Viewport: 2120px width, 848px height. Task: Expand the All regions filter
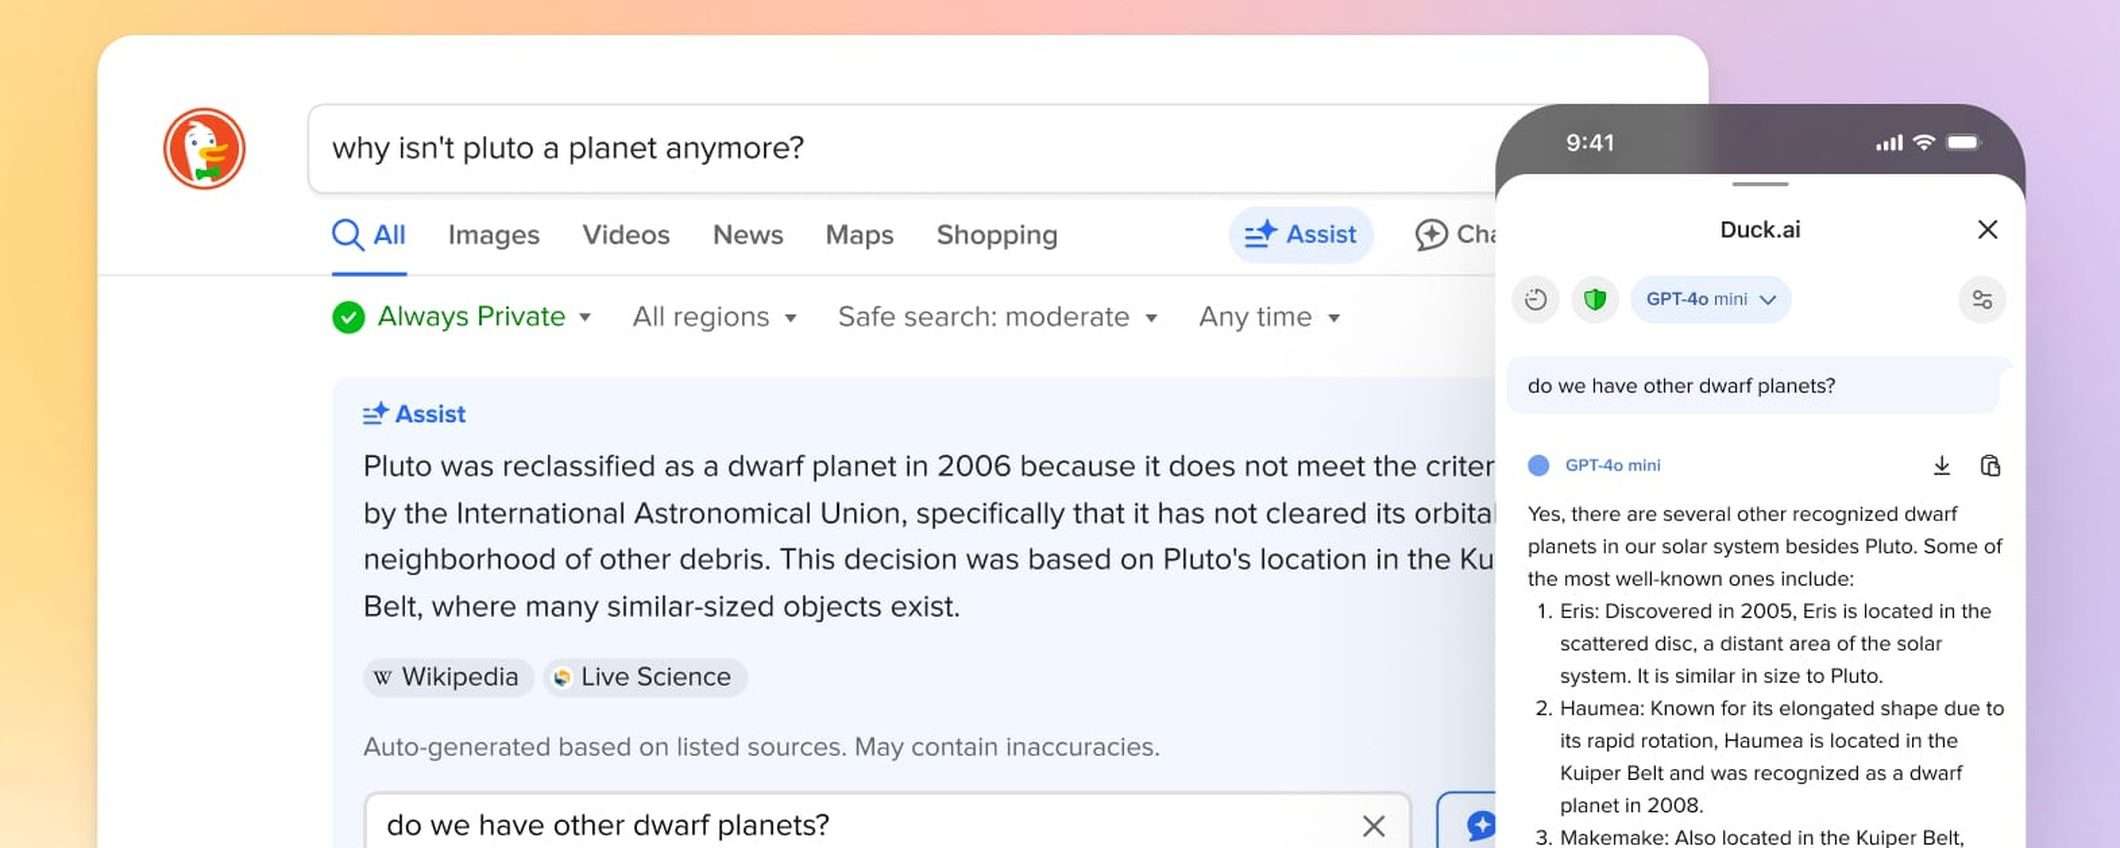click(714, 317)
